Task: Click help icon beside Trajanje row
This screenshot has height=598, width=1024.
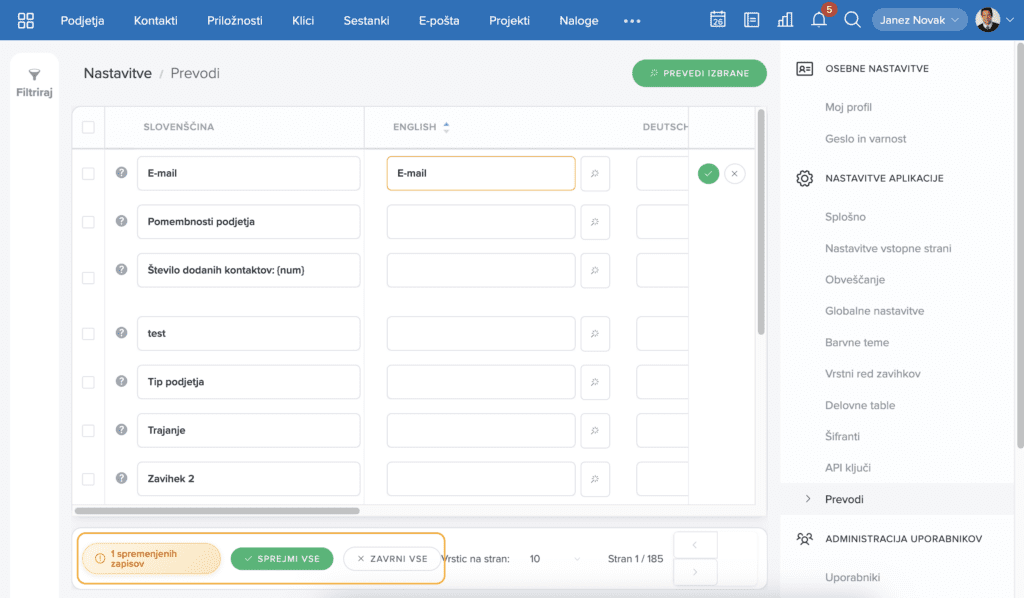Action: (x=122, y=429)
